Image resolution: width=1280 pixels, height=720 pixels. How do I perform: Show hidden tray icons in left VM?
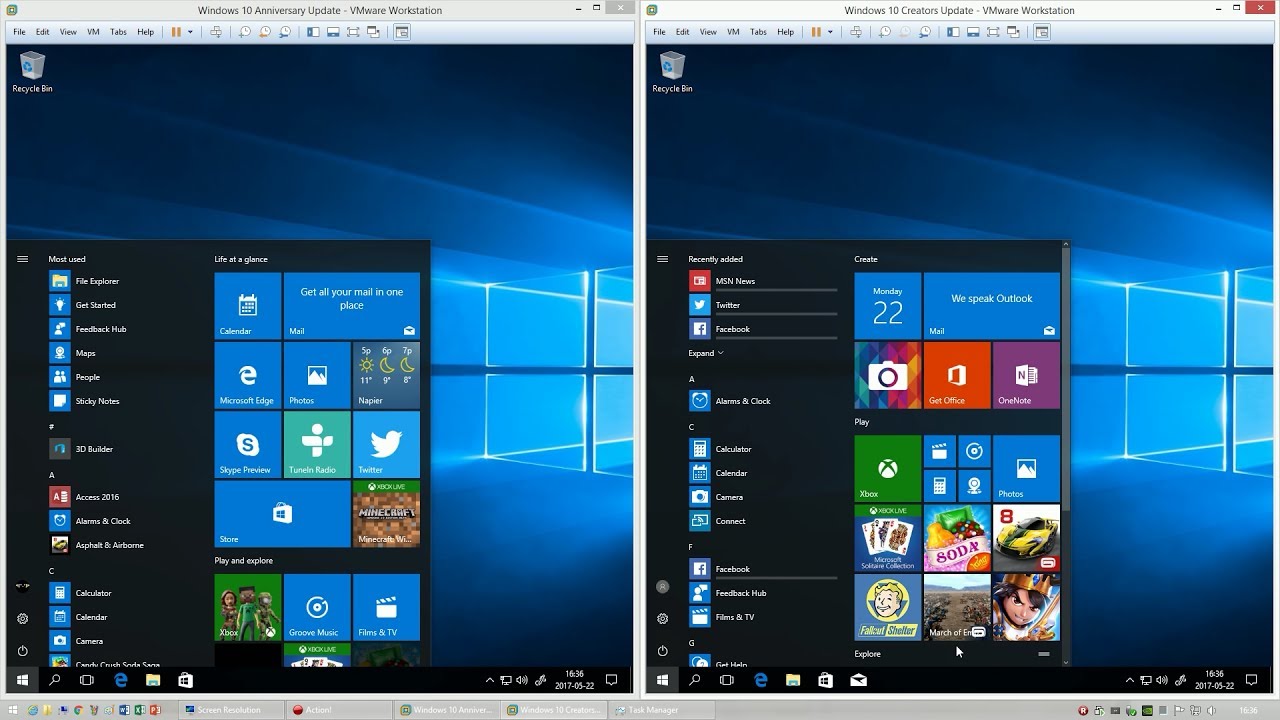tap(490, 680)
